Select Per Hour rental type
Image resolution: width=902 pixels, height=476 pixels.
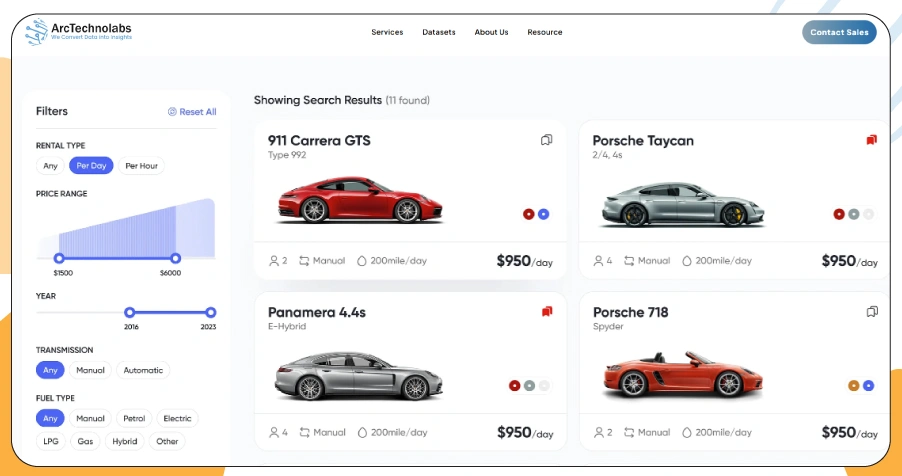click(141, 166)
